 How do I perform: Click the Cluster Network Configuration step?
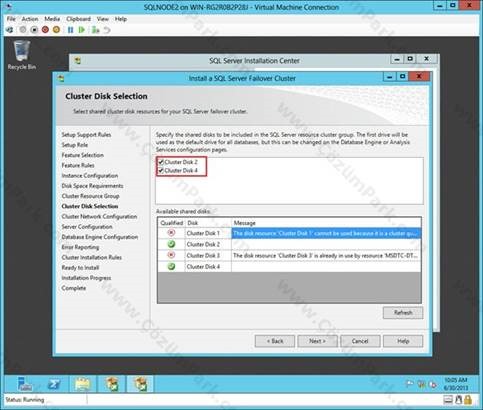(99, 216)
